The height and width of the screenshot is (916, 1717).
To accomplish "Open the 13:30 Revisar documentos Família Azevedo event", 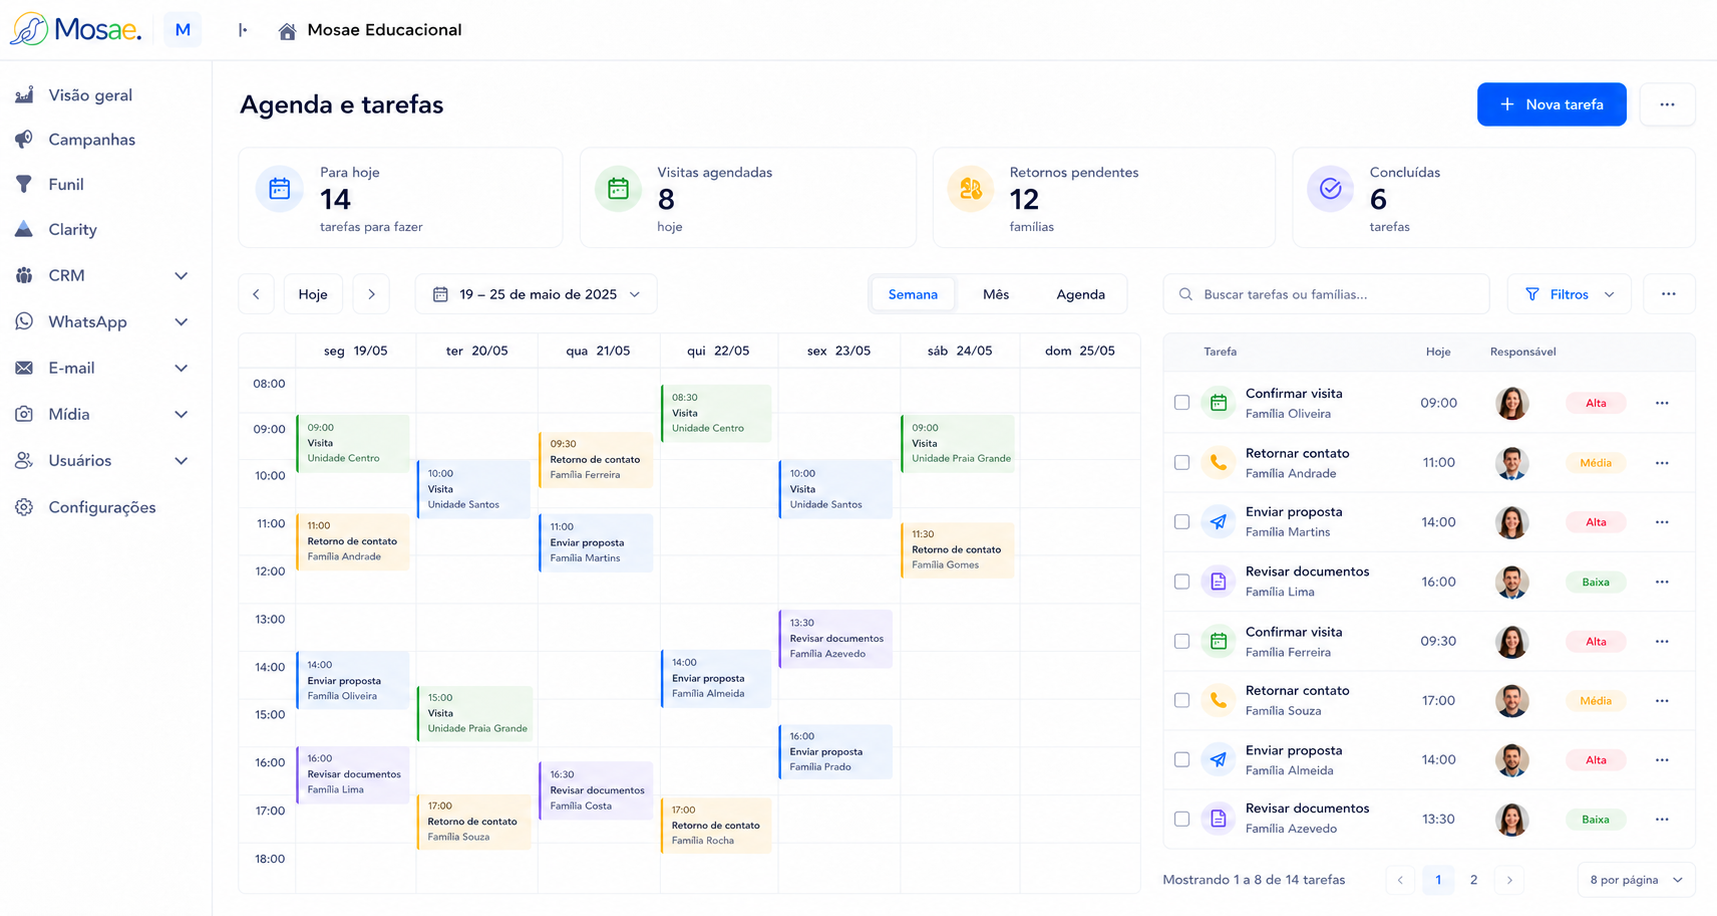I will pos(836,638).
